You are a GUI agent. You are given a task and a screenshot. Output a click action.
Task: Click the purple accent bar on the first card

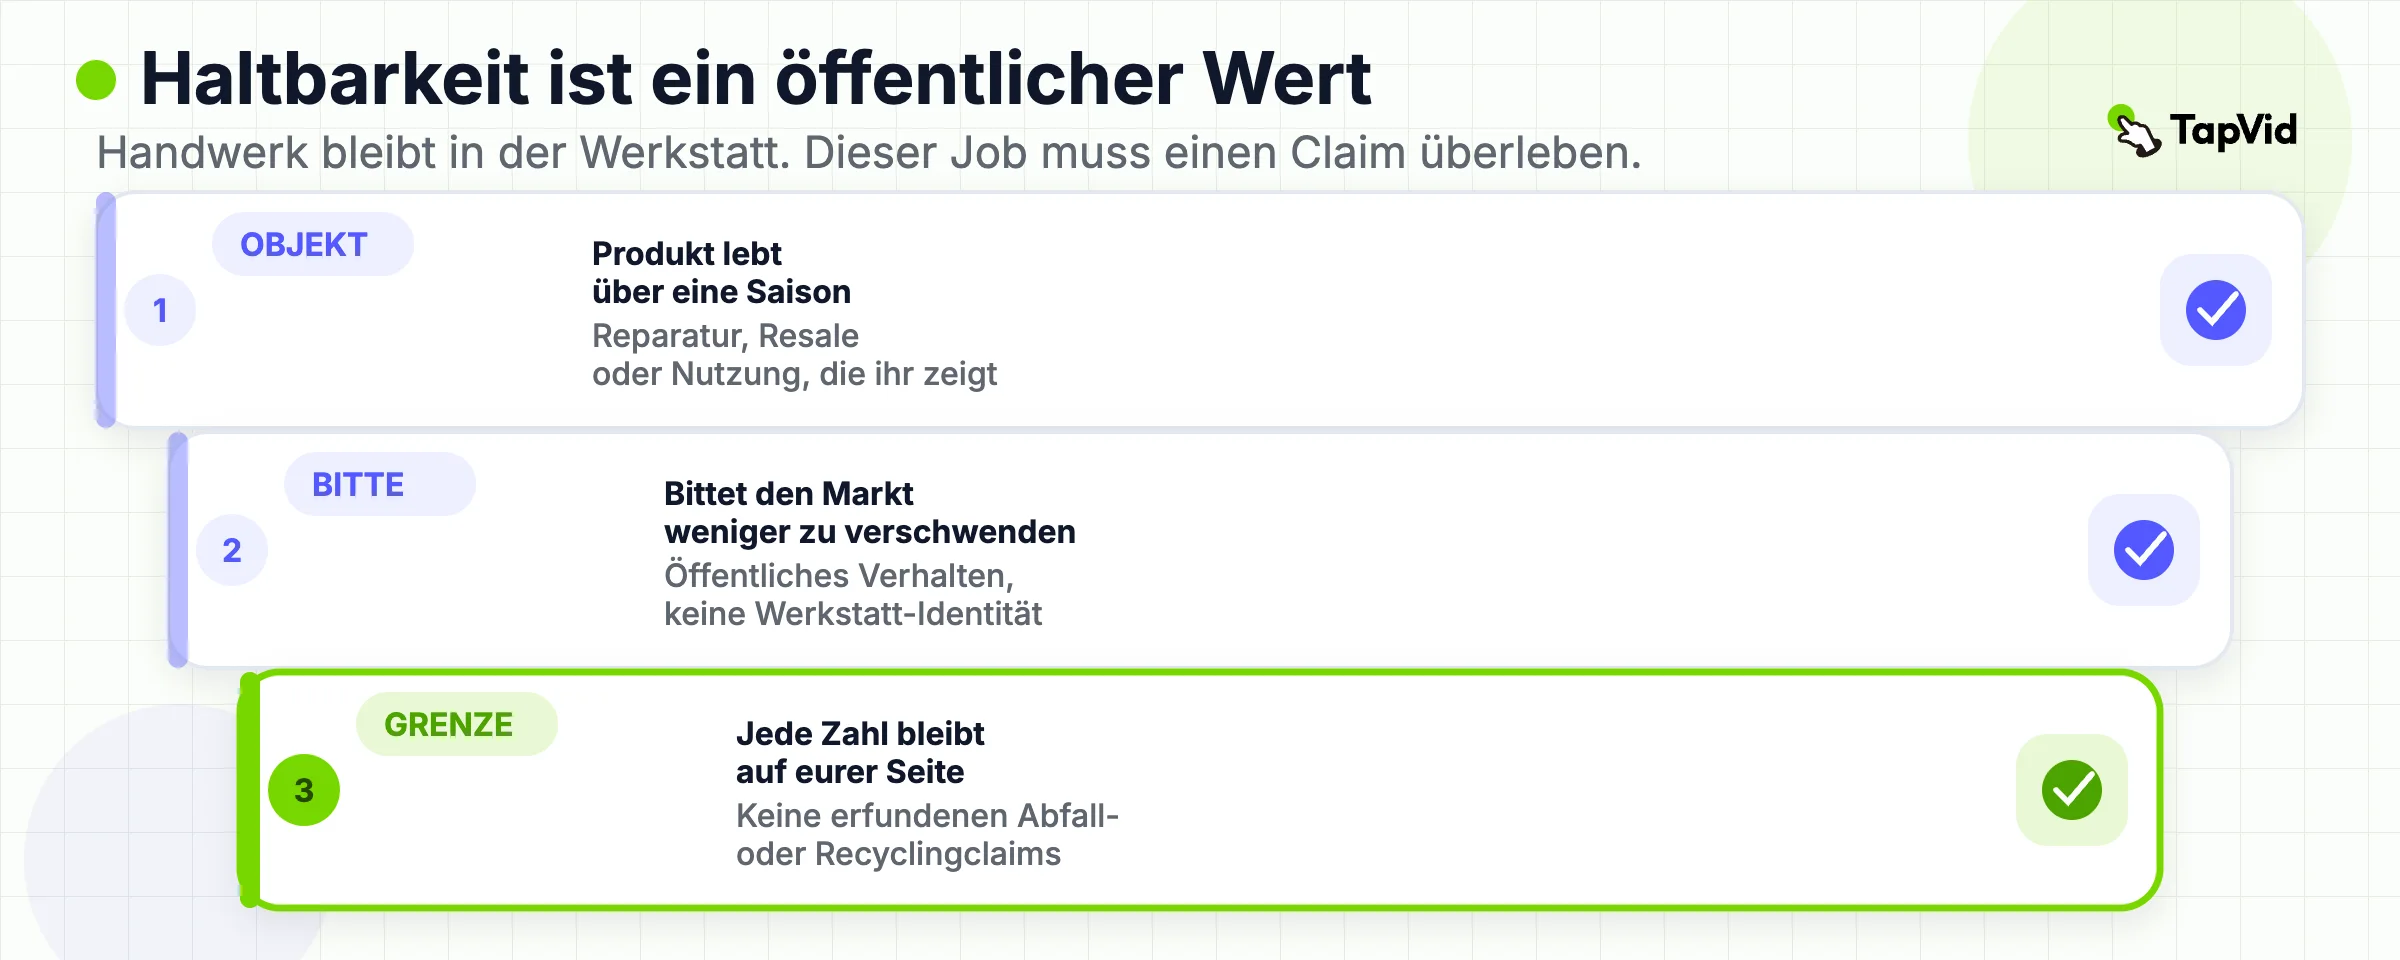[106, 310]
